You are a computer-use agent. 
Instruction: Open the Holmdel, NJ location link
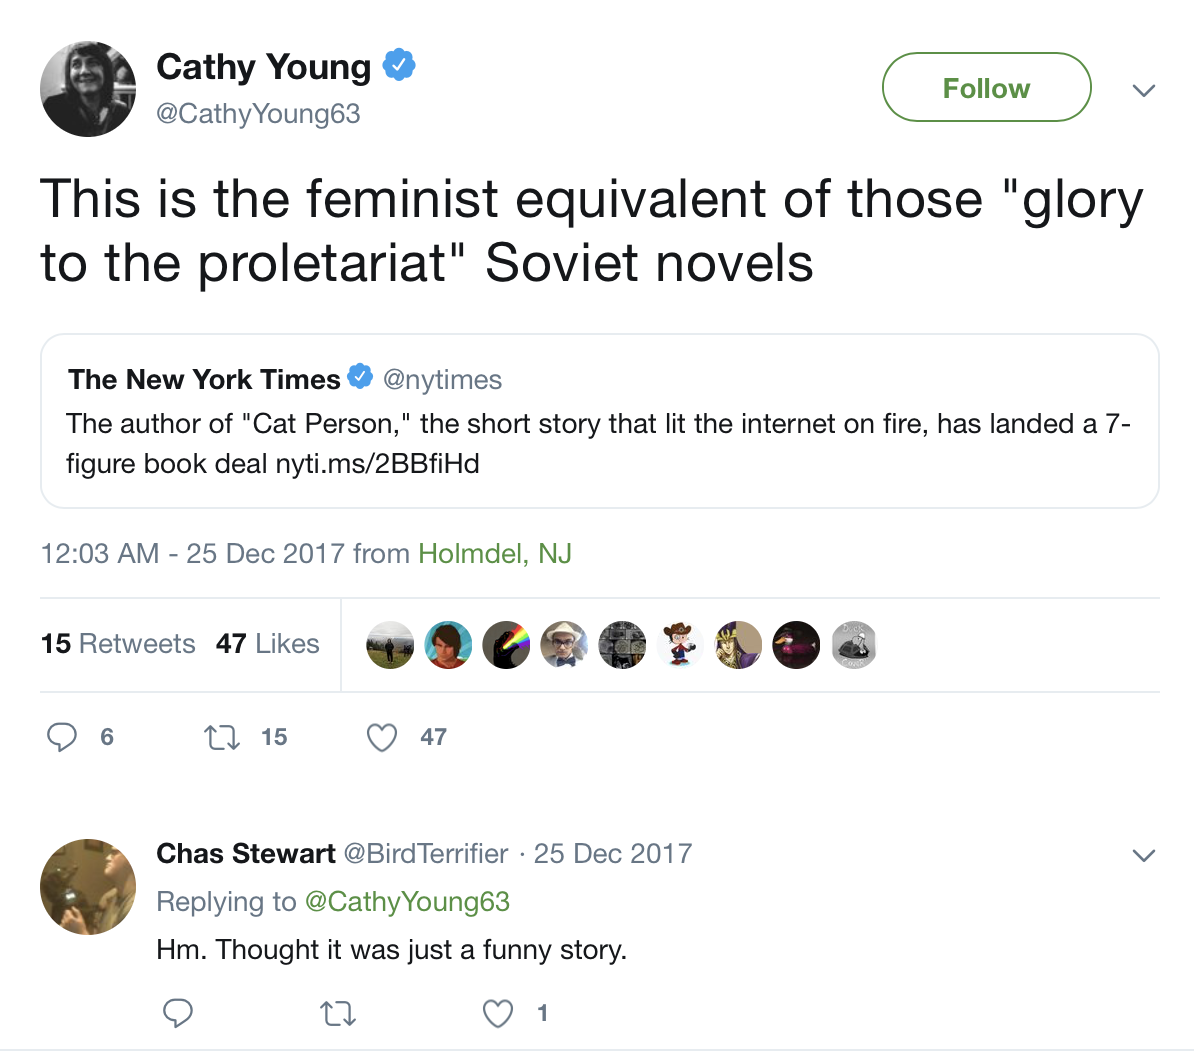495,554
